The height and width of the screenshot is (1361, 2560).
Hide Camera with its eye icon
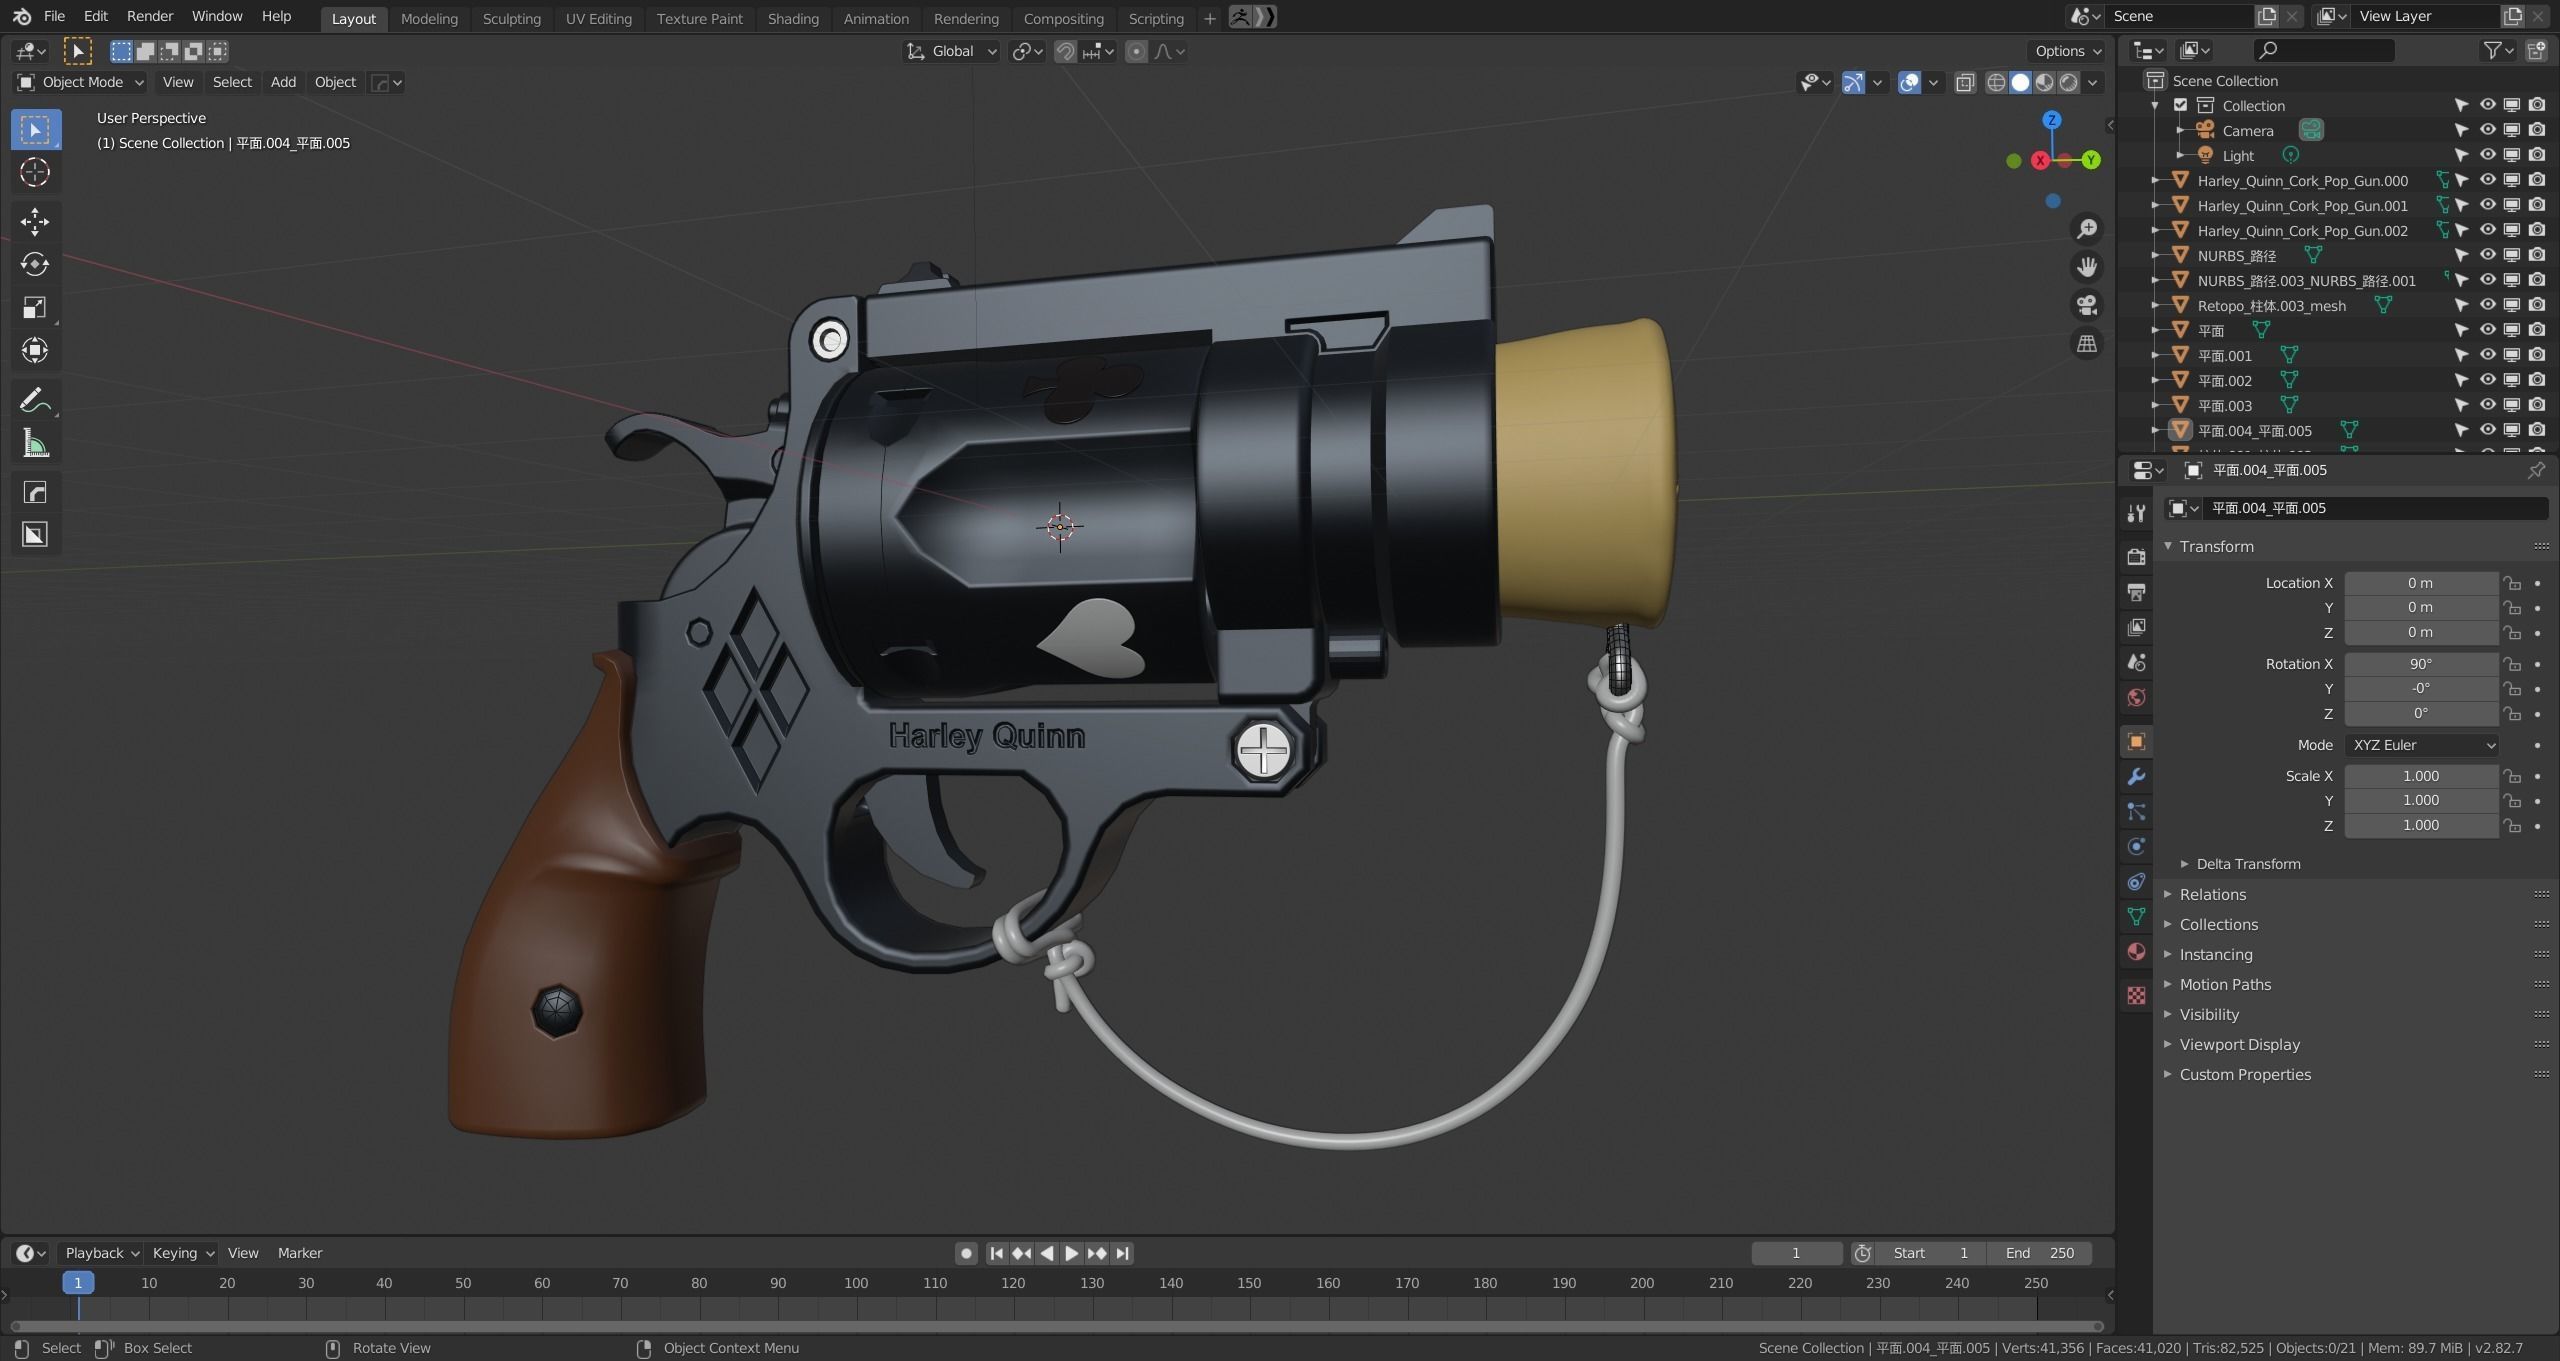coord(2487,130)
